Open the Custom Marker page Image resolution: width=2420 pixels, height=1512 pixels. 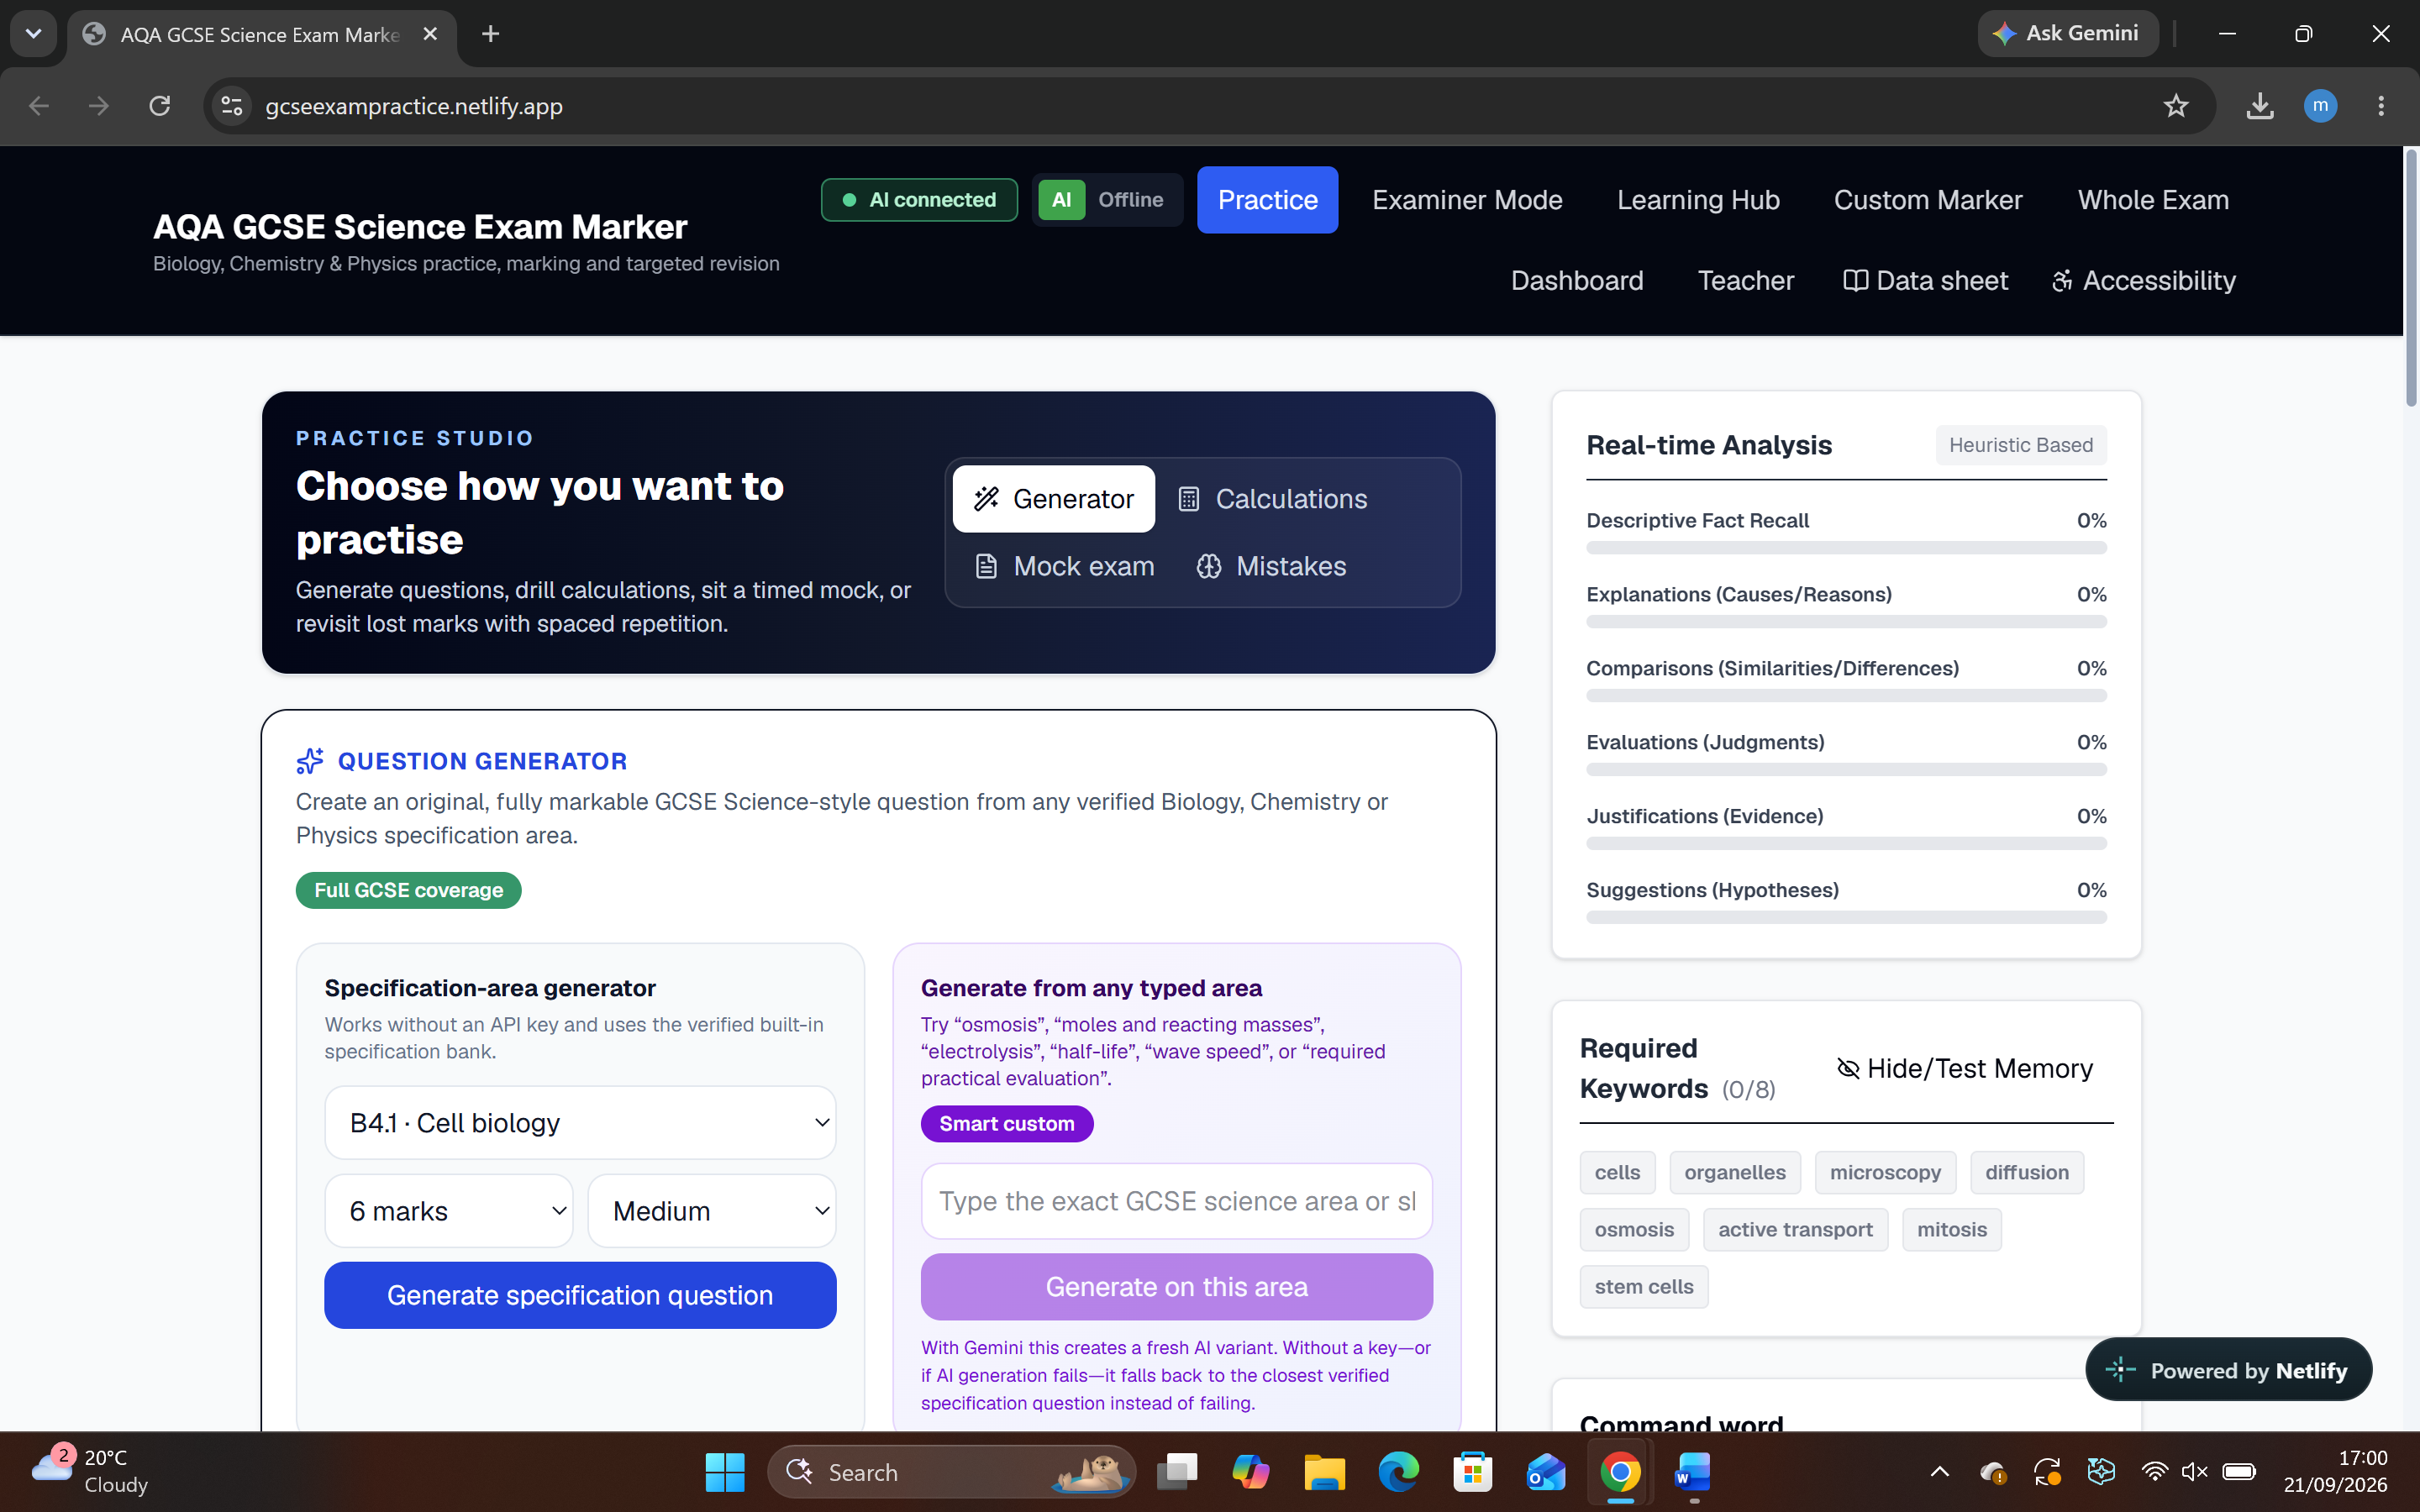1928,200
